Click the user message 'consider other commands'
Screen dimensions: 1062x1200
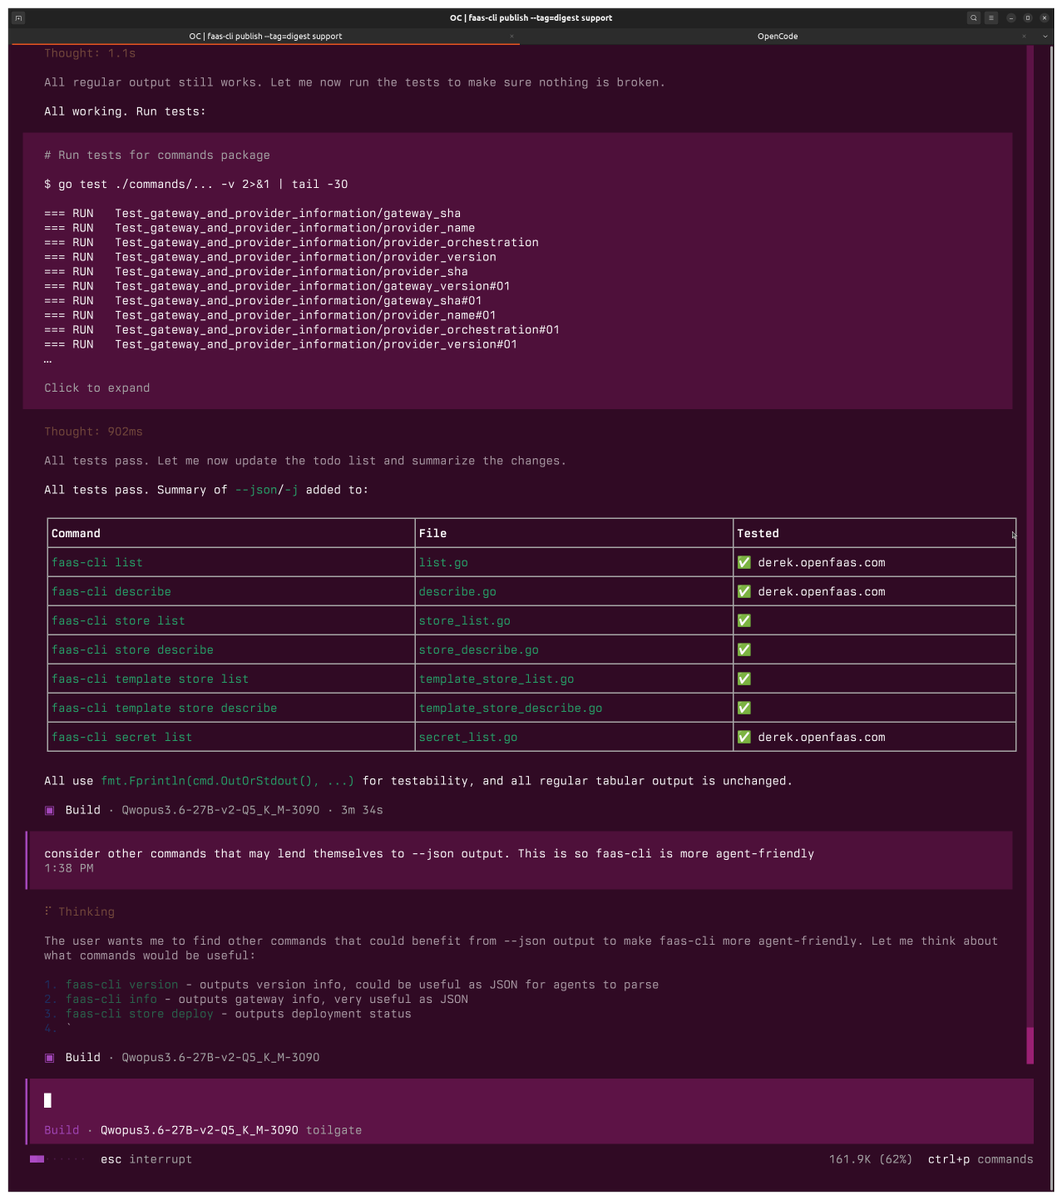pyautogui.click(x=429, y=854)
